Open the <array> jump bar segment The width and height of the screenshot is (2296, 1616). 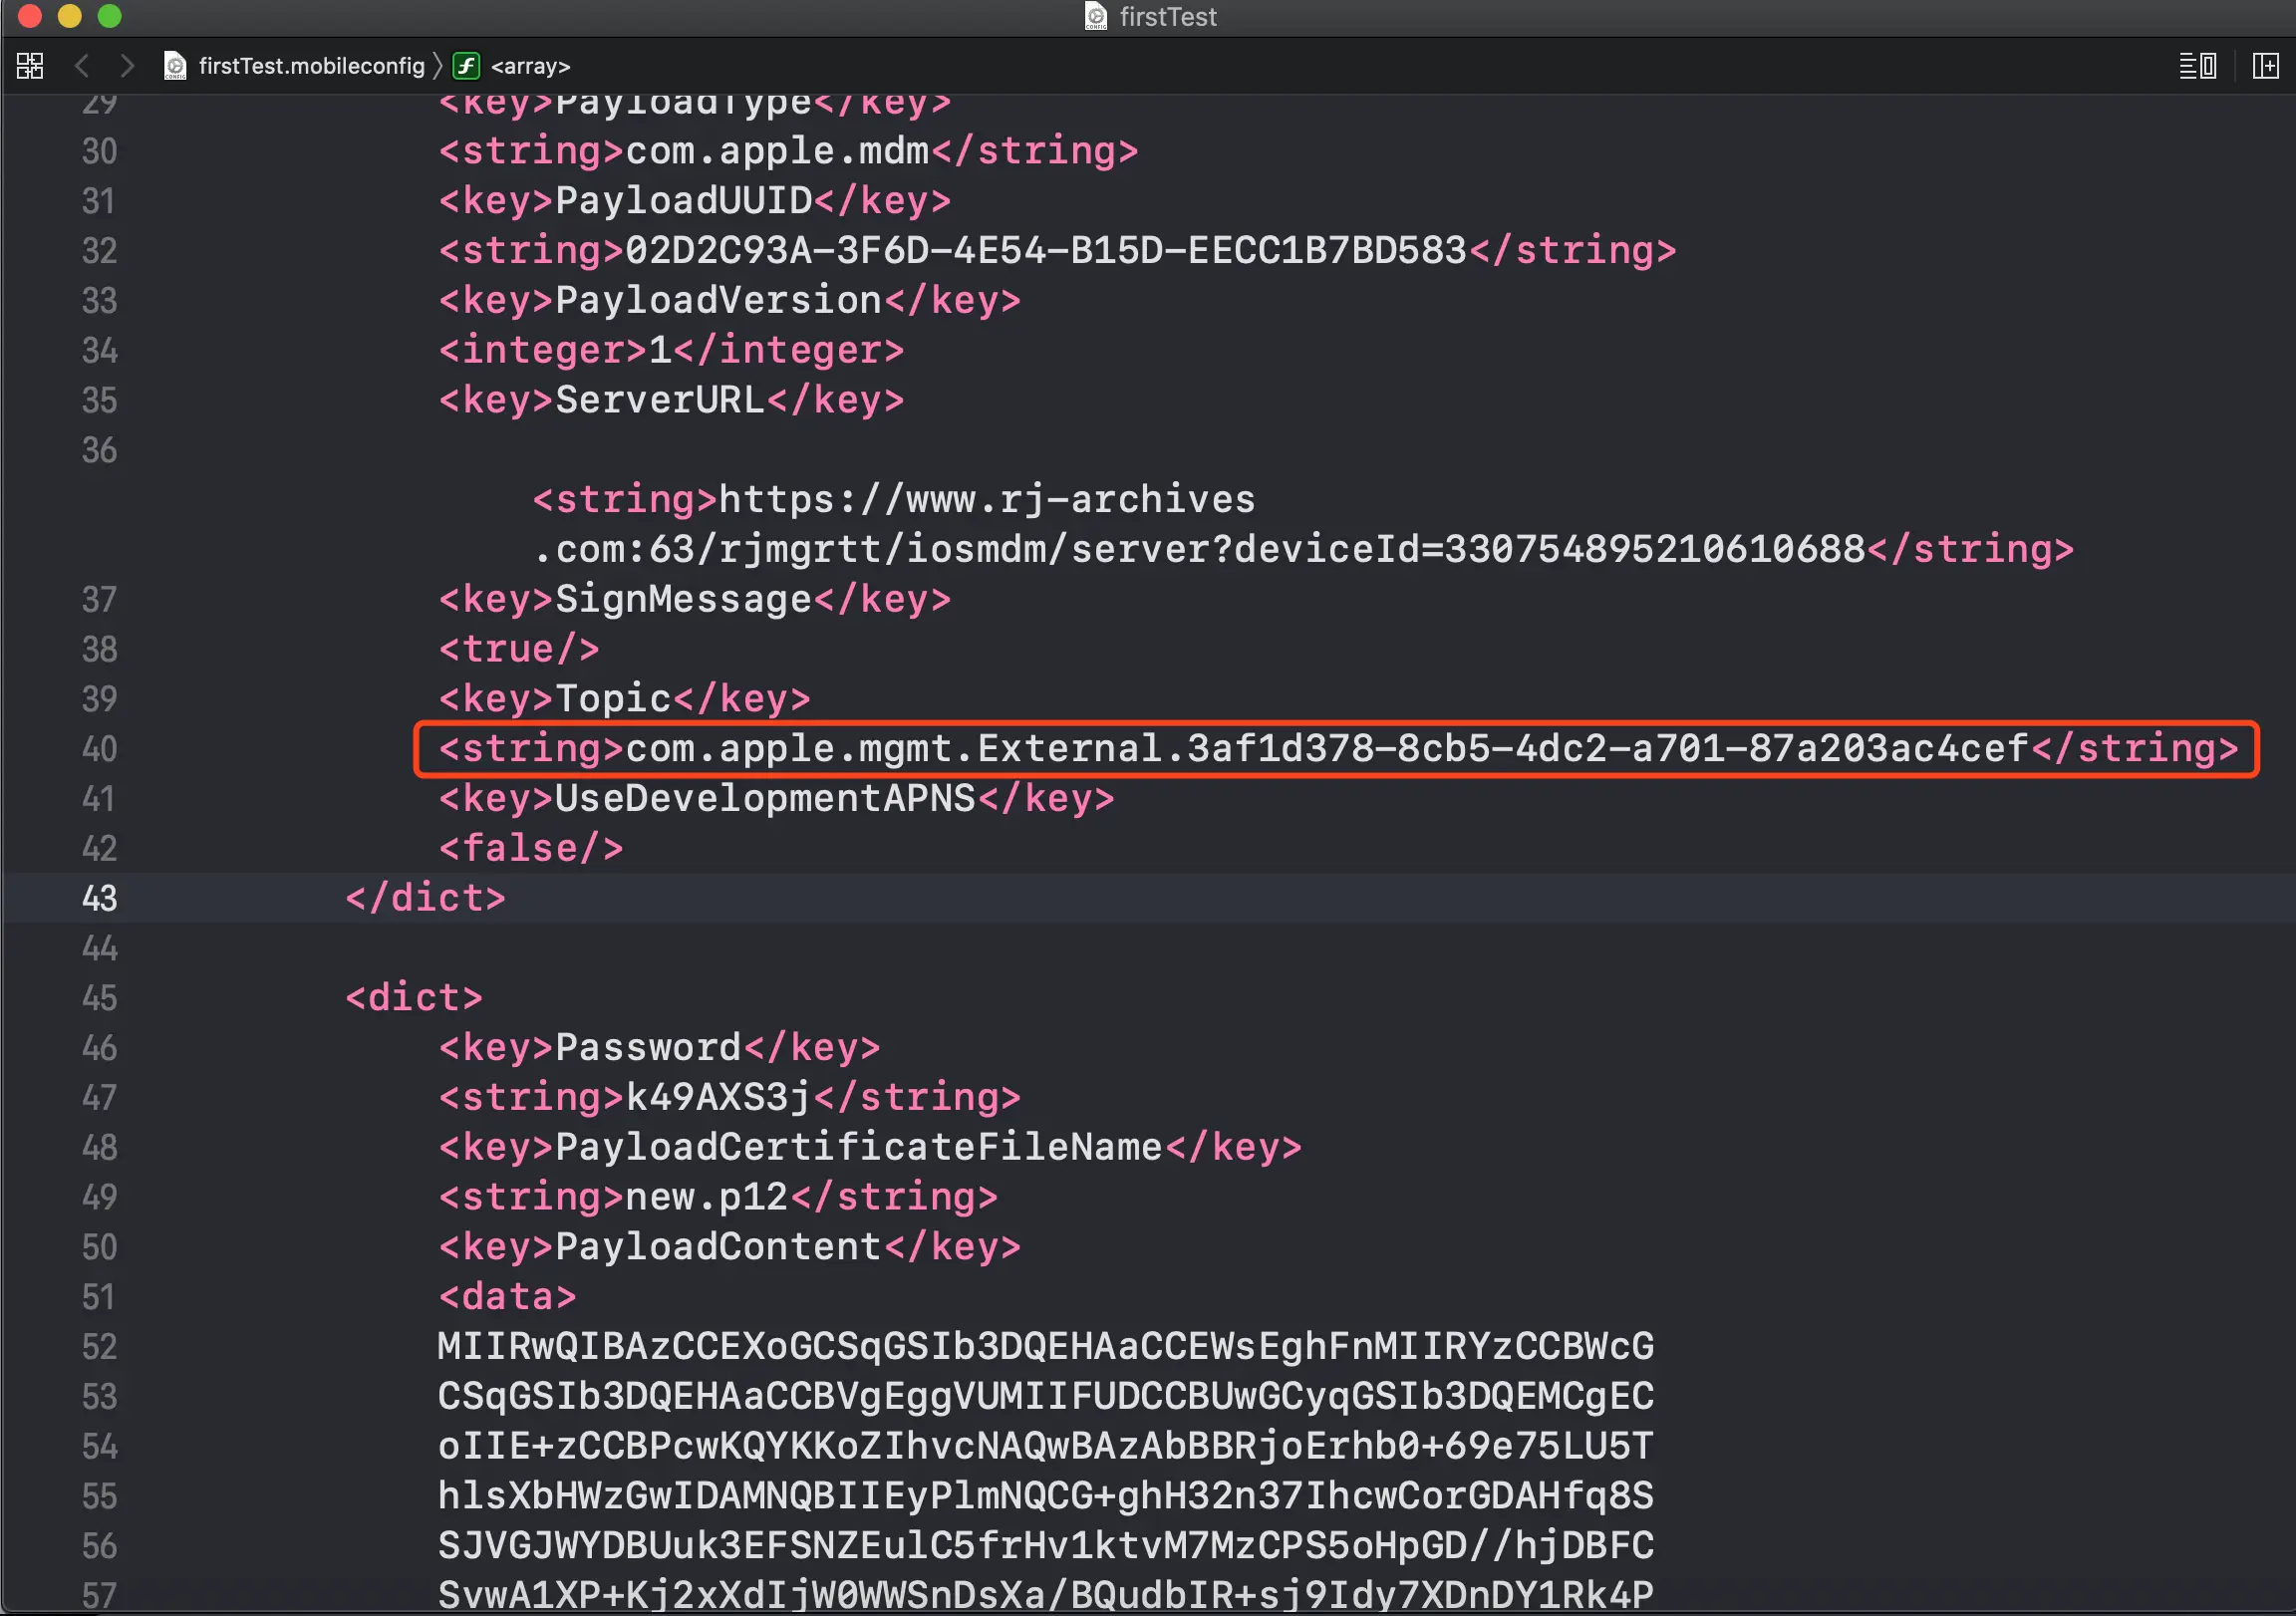pos(530,66)
